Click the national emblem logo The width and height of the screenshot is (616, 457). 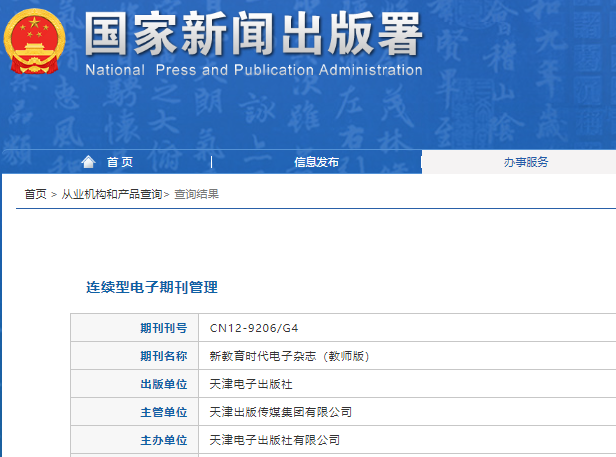click(35, 41)
